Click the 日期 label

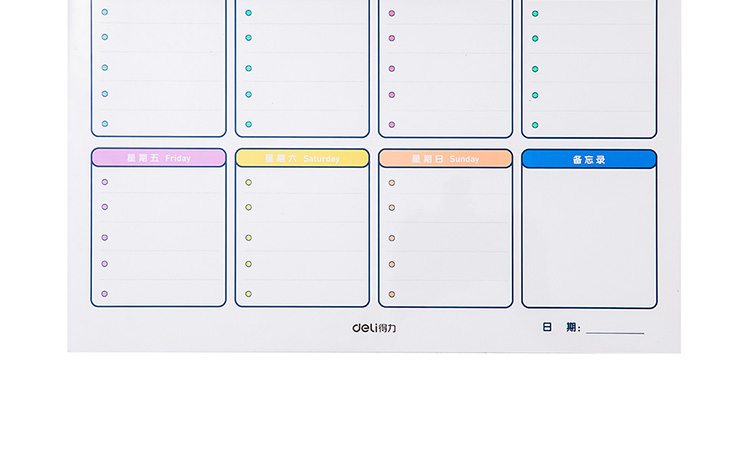562,327
